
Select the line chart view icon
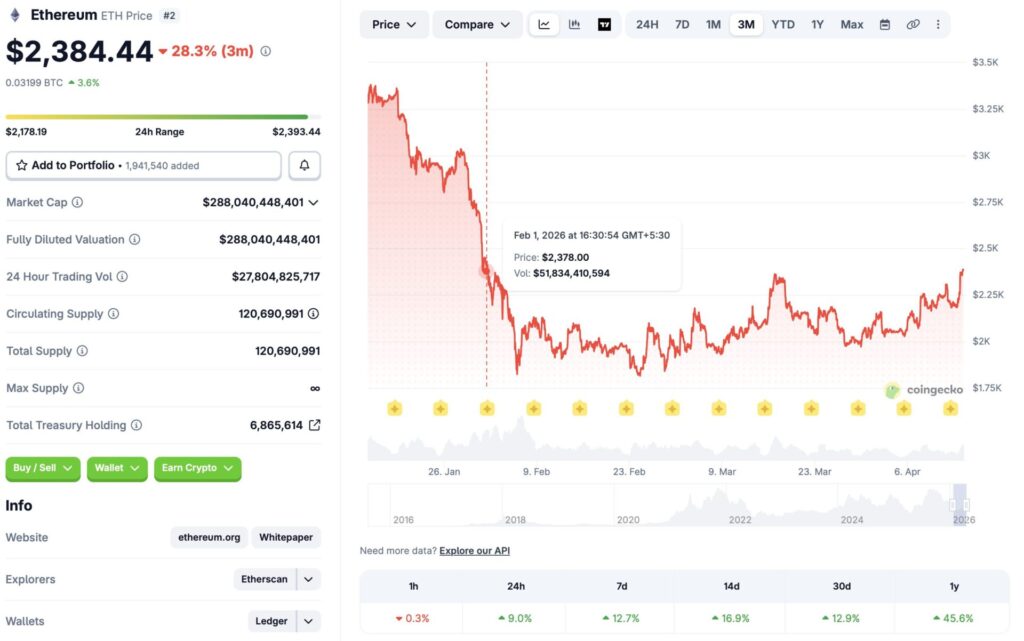coord(544,24)
